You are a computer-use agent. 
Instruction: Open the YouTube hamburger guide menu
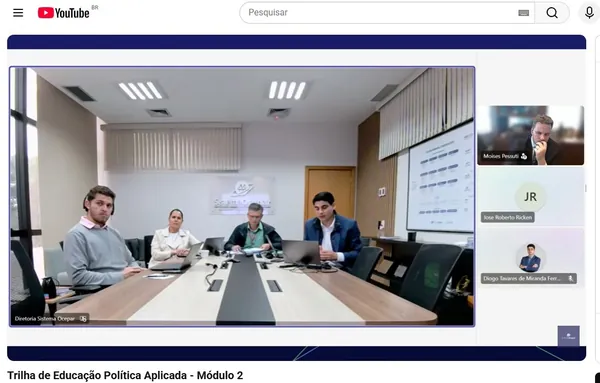coord(18,13)
